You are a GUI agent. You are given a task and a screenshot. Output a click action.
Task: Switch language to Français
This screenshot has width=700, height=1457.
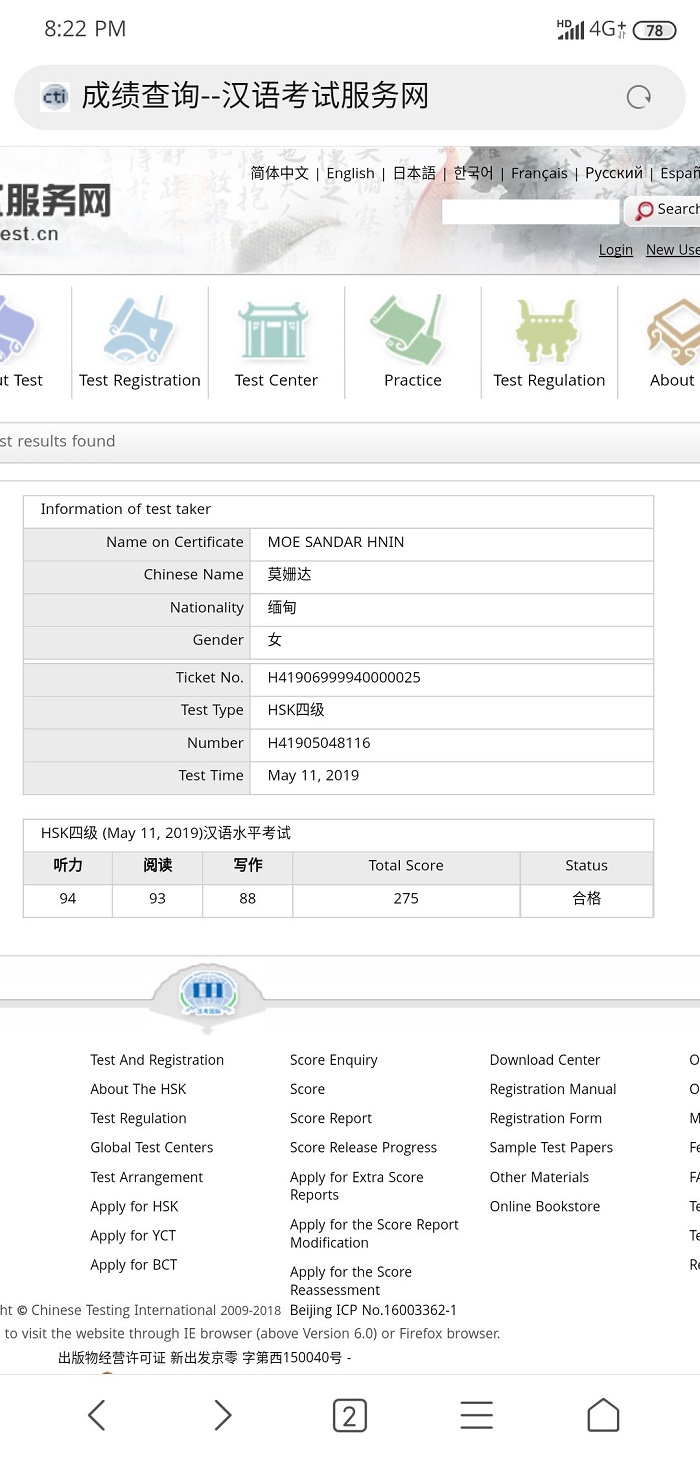[539, 173]
